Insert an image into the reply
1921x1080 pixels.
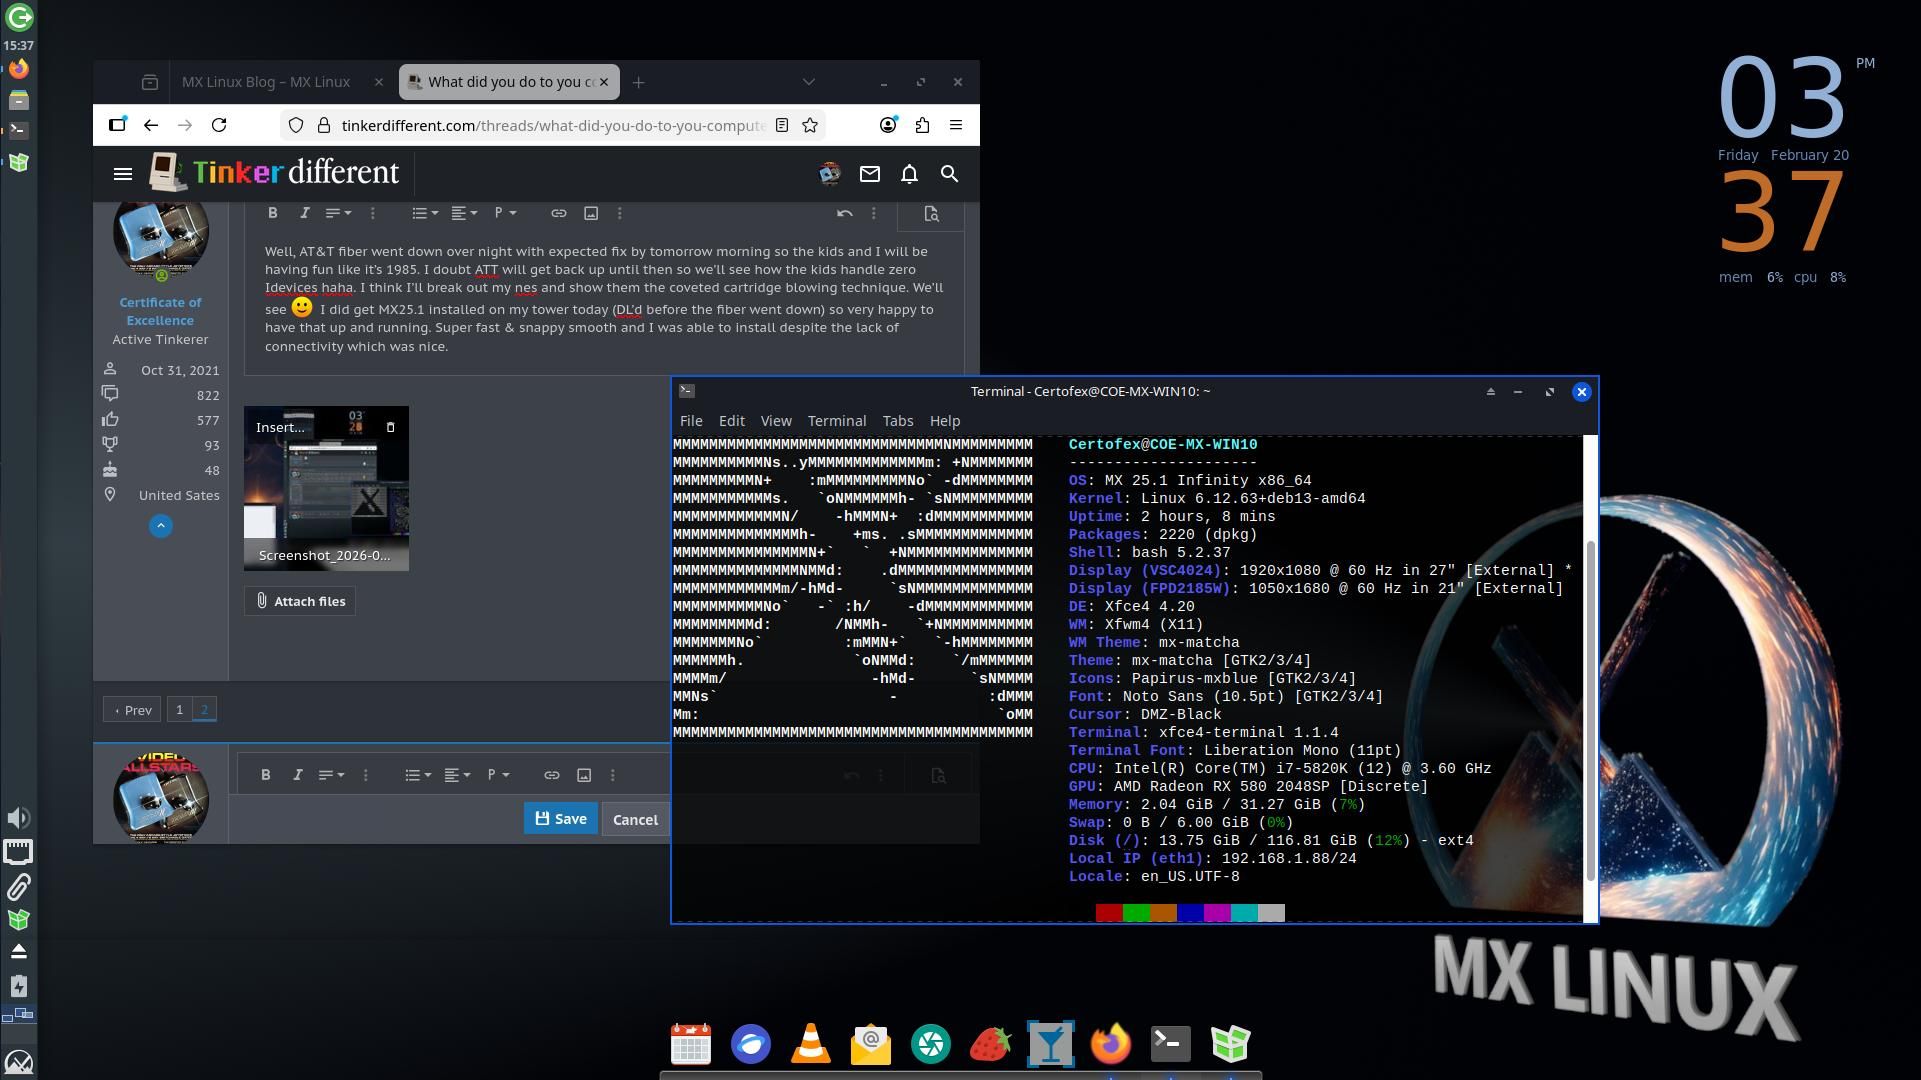point(591,213)
